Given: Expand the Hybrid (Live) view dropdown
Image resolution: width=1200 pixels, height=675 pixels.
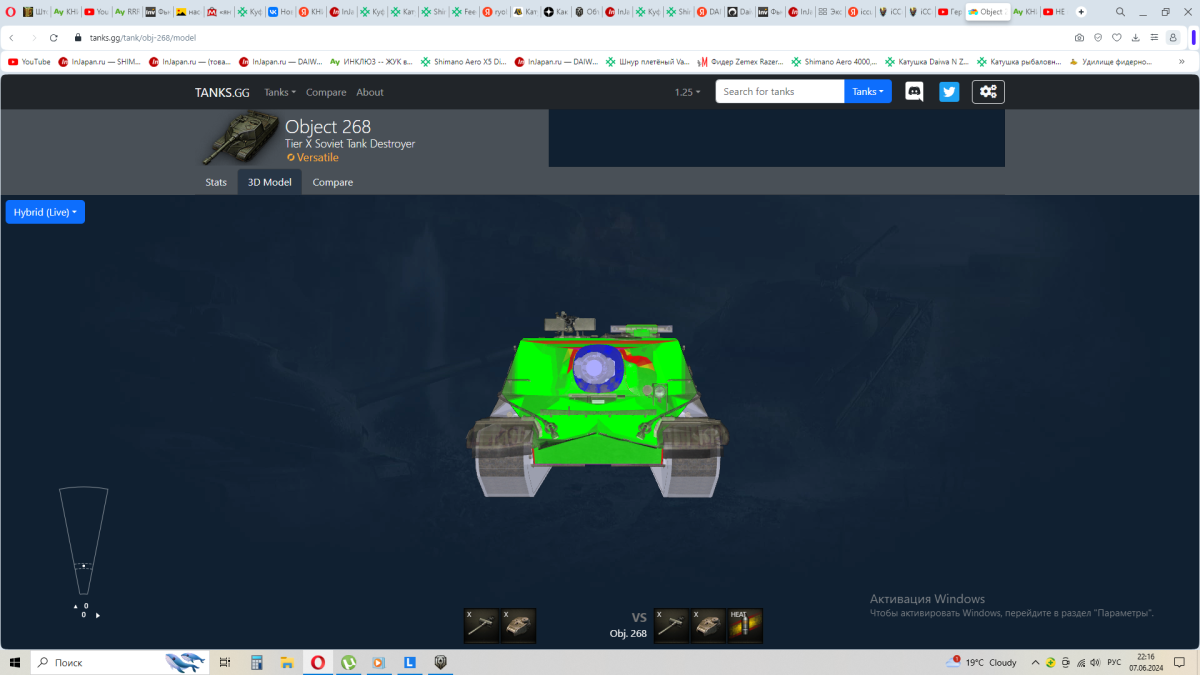Looking at the screenshot, I should (x=45, y=212).
